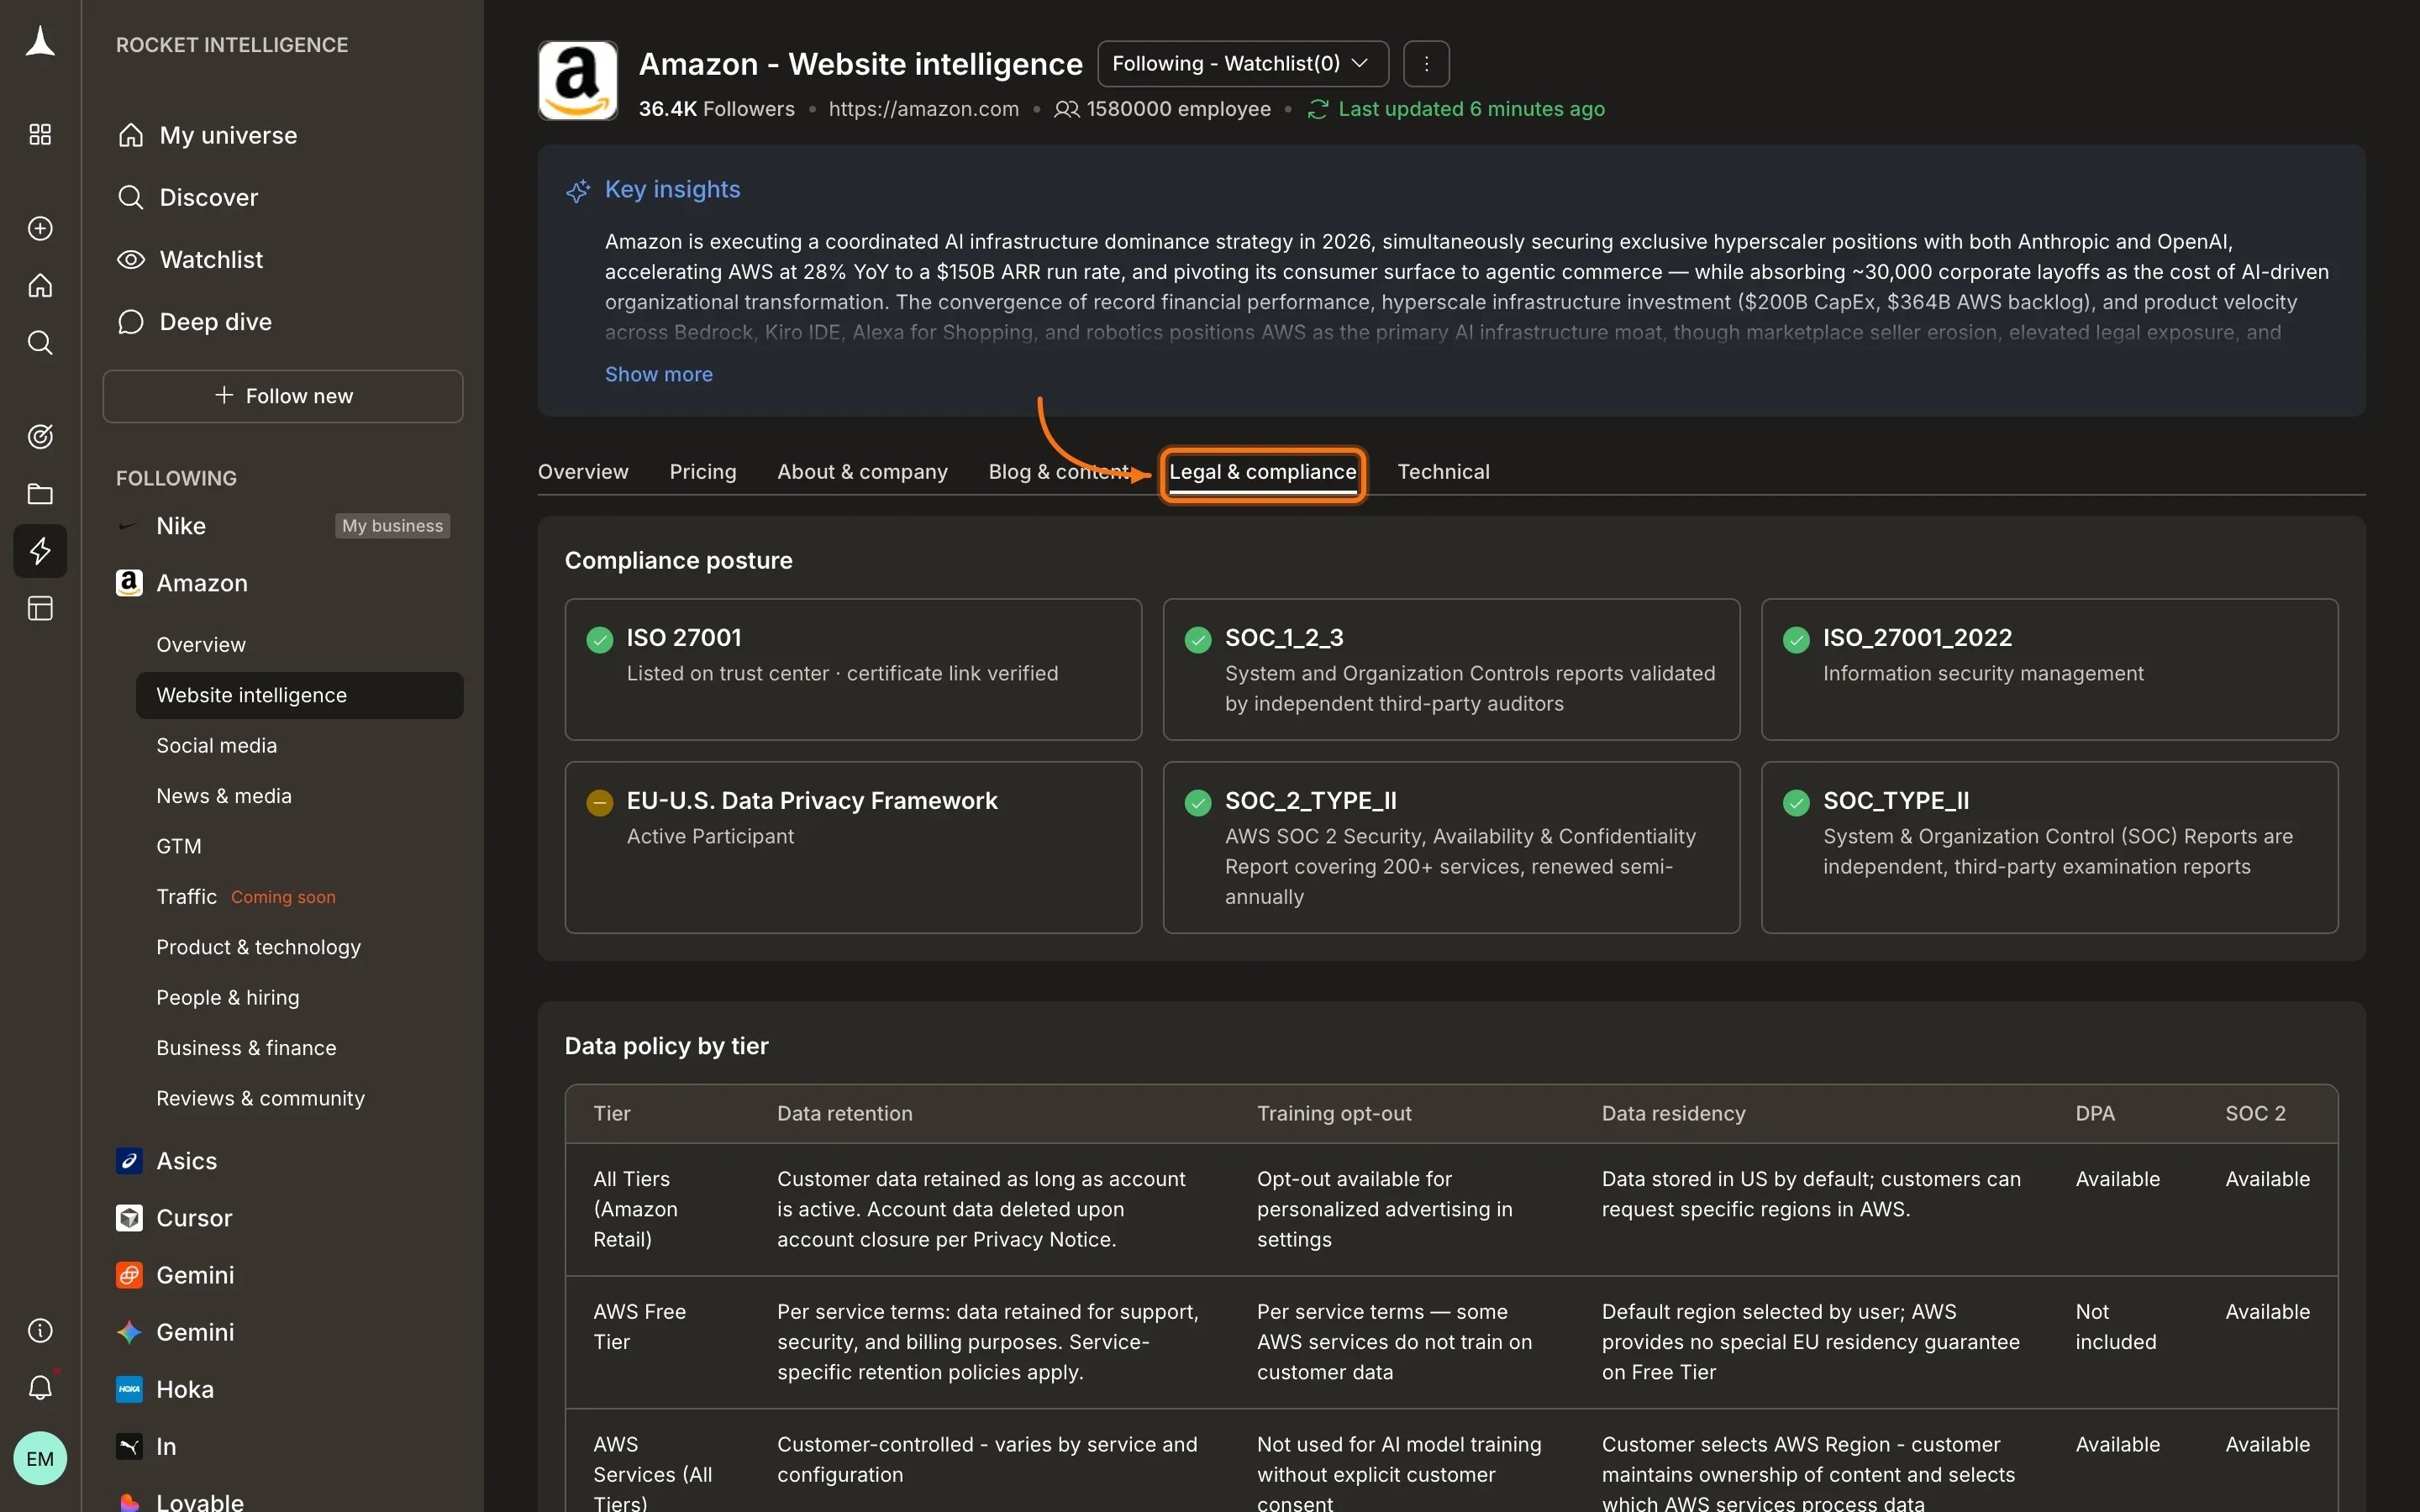Open the SOC_TYPE_II compliance card

point(2049,847)
